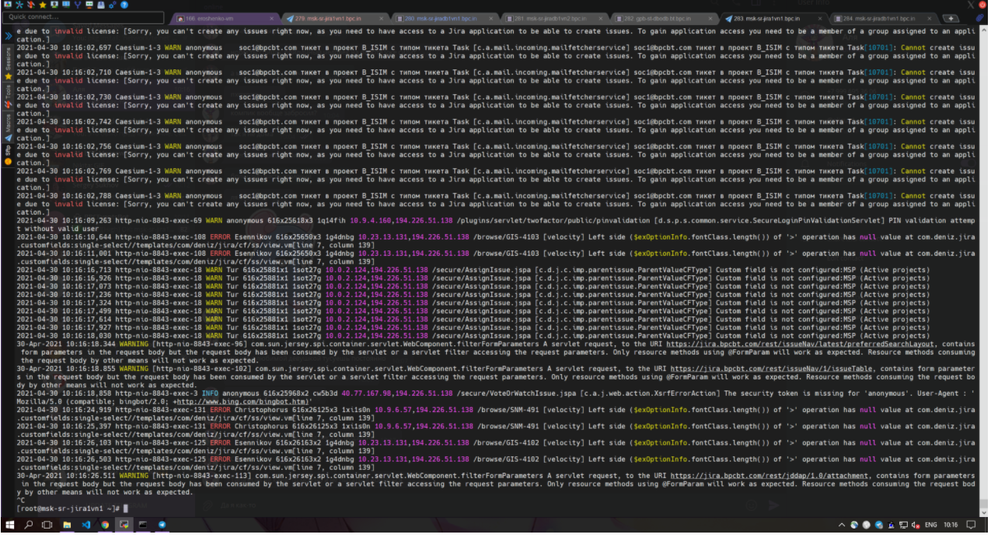
Task: Open link jira.bpcbt.com/rest/issueNav/1/issueTable
Action: 772,368
